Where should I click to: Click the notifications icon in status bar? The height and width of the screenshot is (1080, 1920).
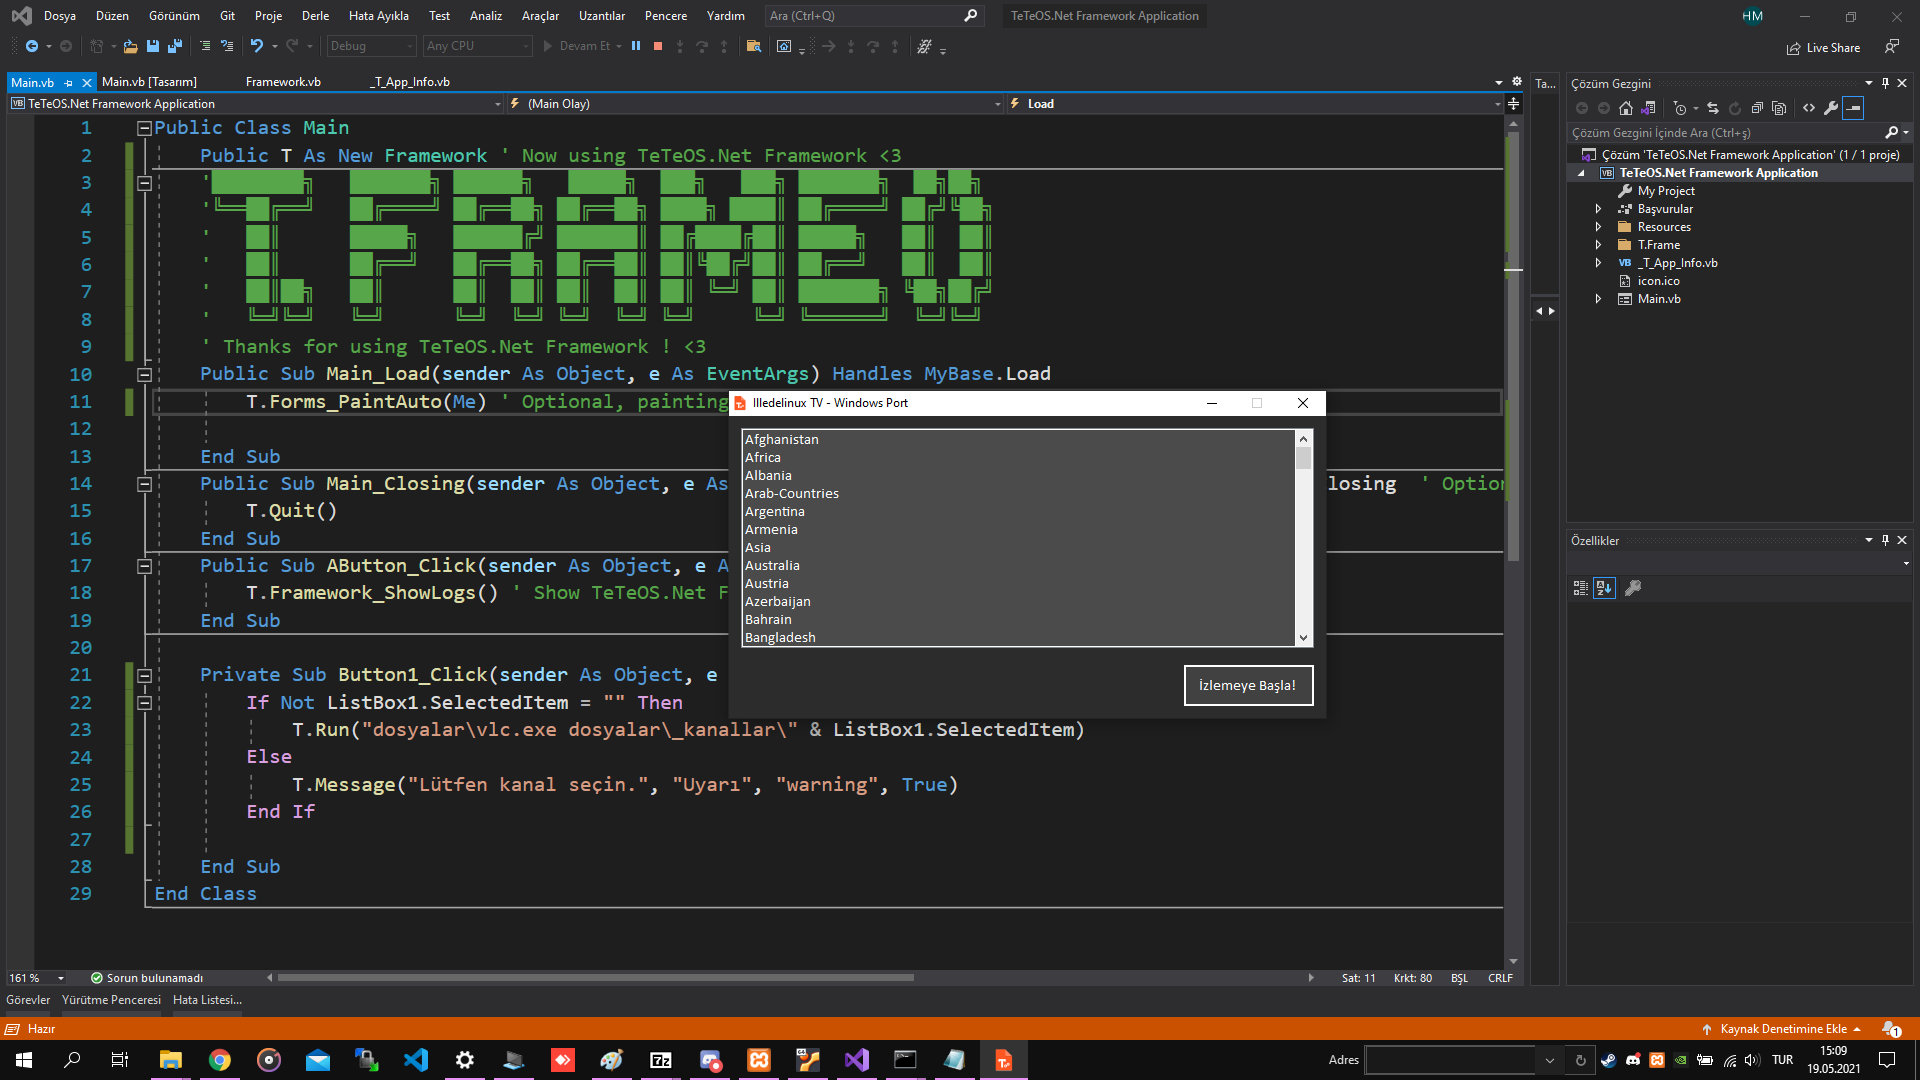(x=1892, y=1028)
